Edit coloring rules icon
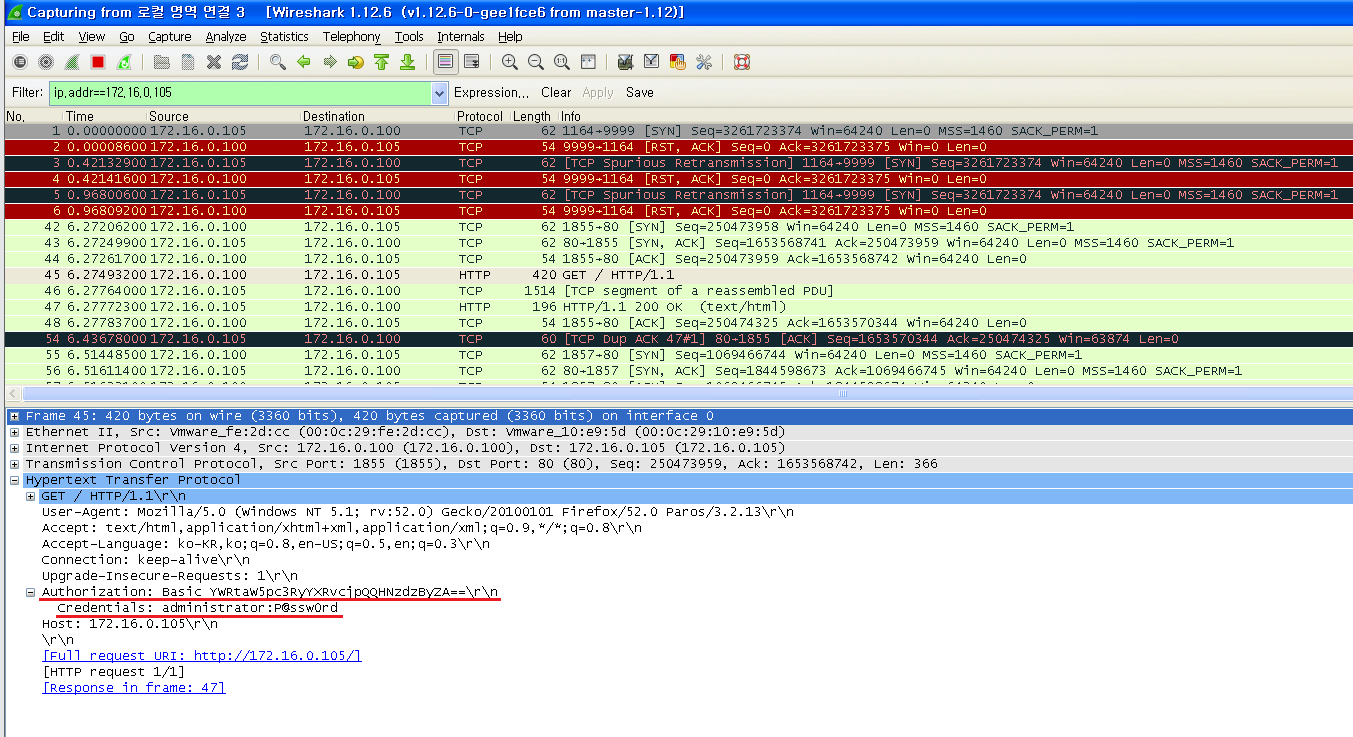Viewport: 1353px width, 737px height. pyautogui.click(x=678, y=62)
